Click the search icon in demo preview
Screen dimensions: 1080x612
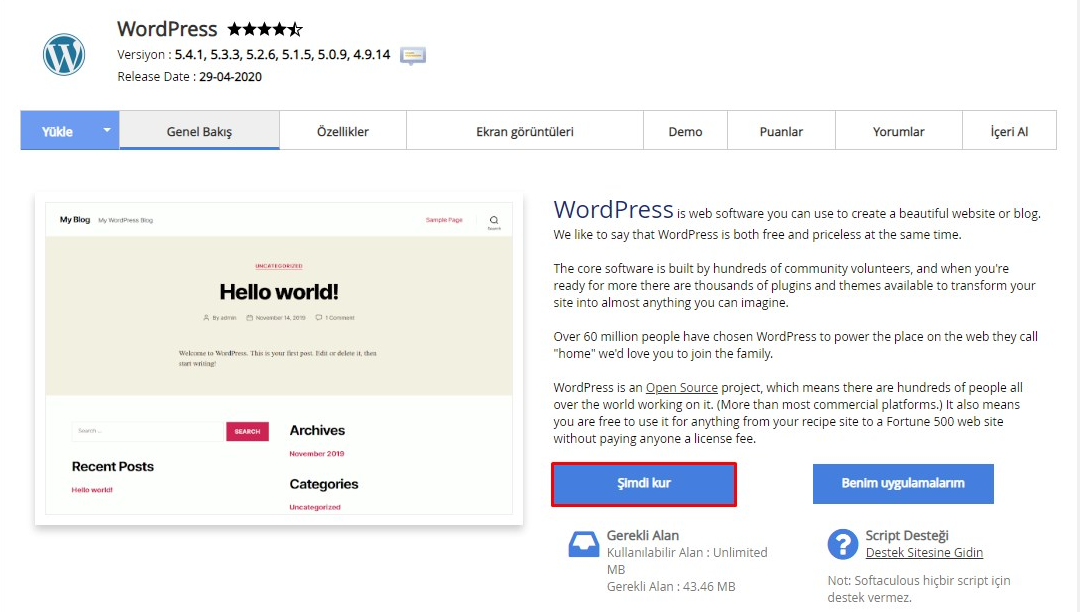[493, 221]
